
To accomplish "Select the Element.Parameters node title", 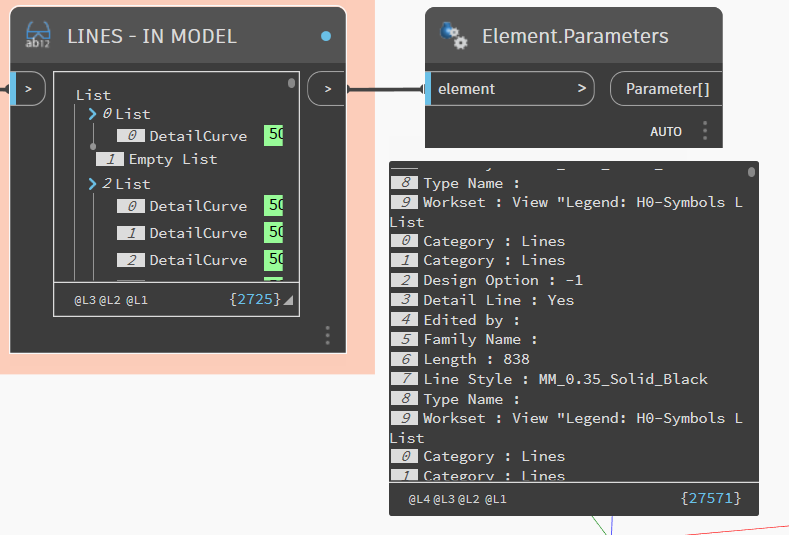I will 575,36.
